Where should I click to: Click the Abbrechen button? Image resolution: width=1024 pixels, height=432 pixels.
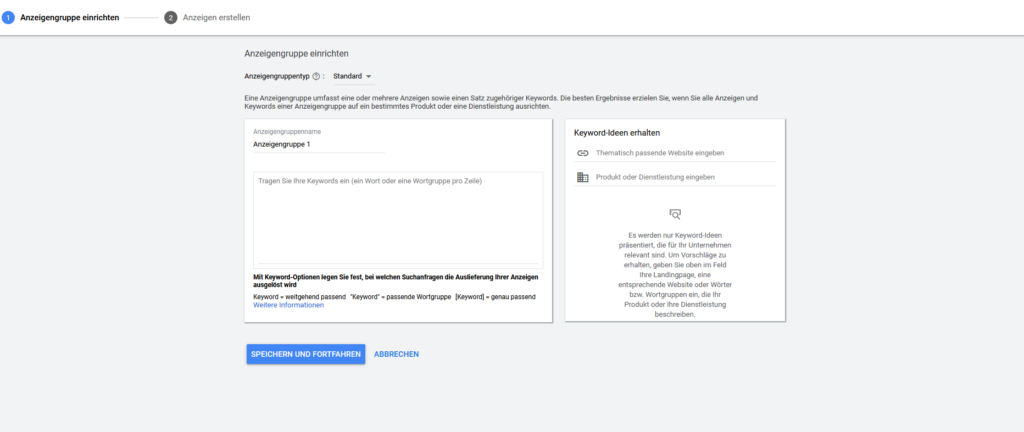[x=396, y=354]
